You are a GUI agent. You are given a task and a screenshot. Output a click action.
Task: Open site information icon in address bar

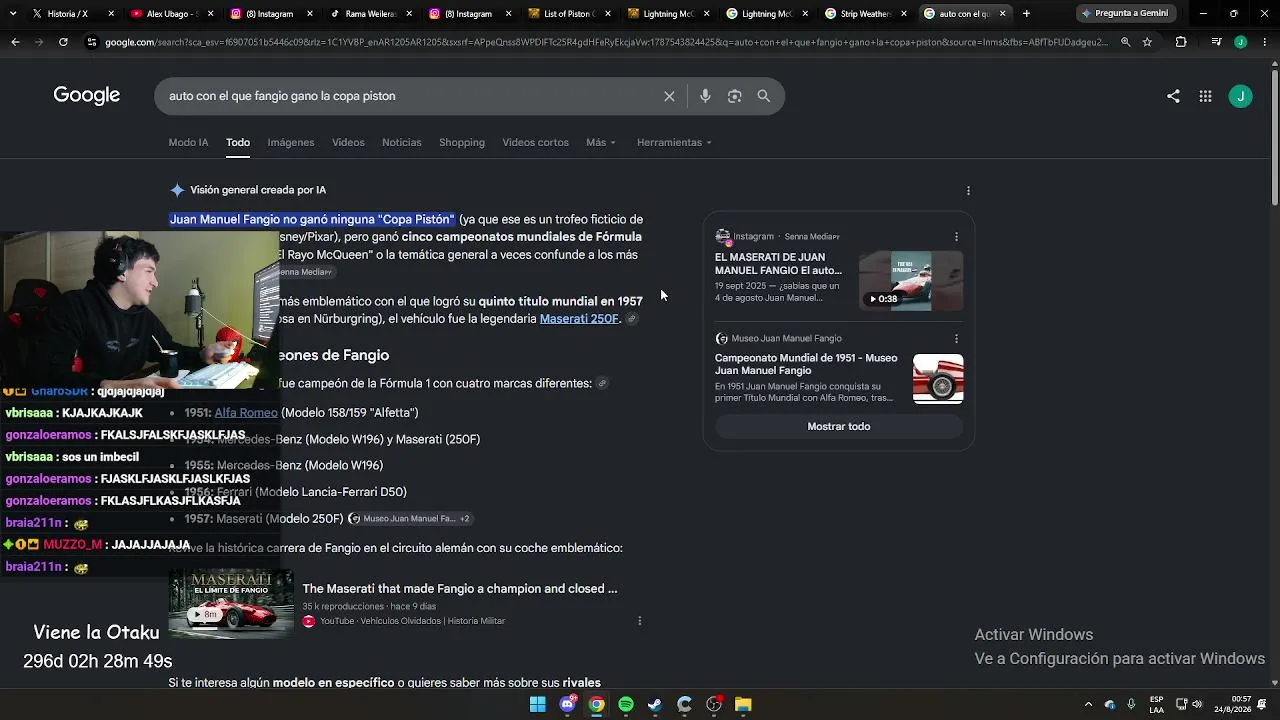(92, 42)
